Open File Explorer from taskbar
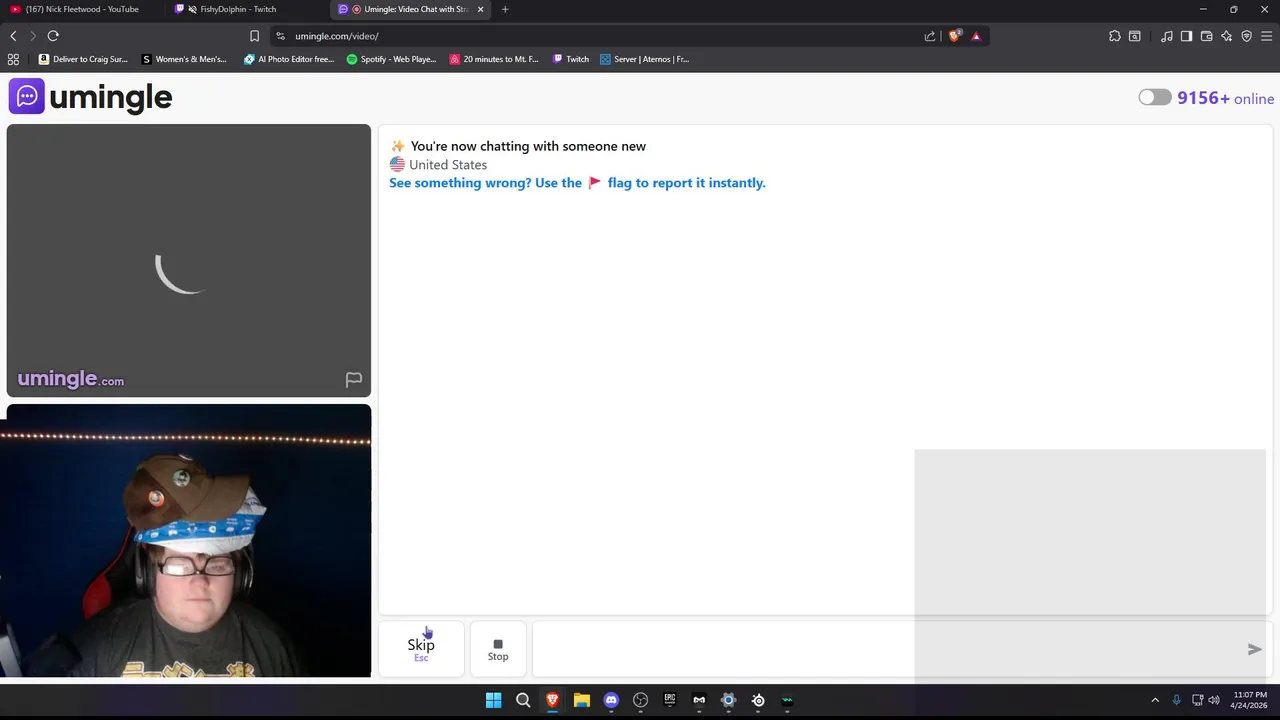This screenshot has width=1280, height=720. pos(581,700)
